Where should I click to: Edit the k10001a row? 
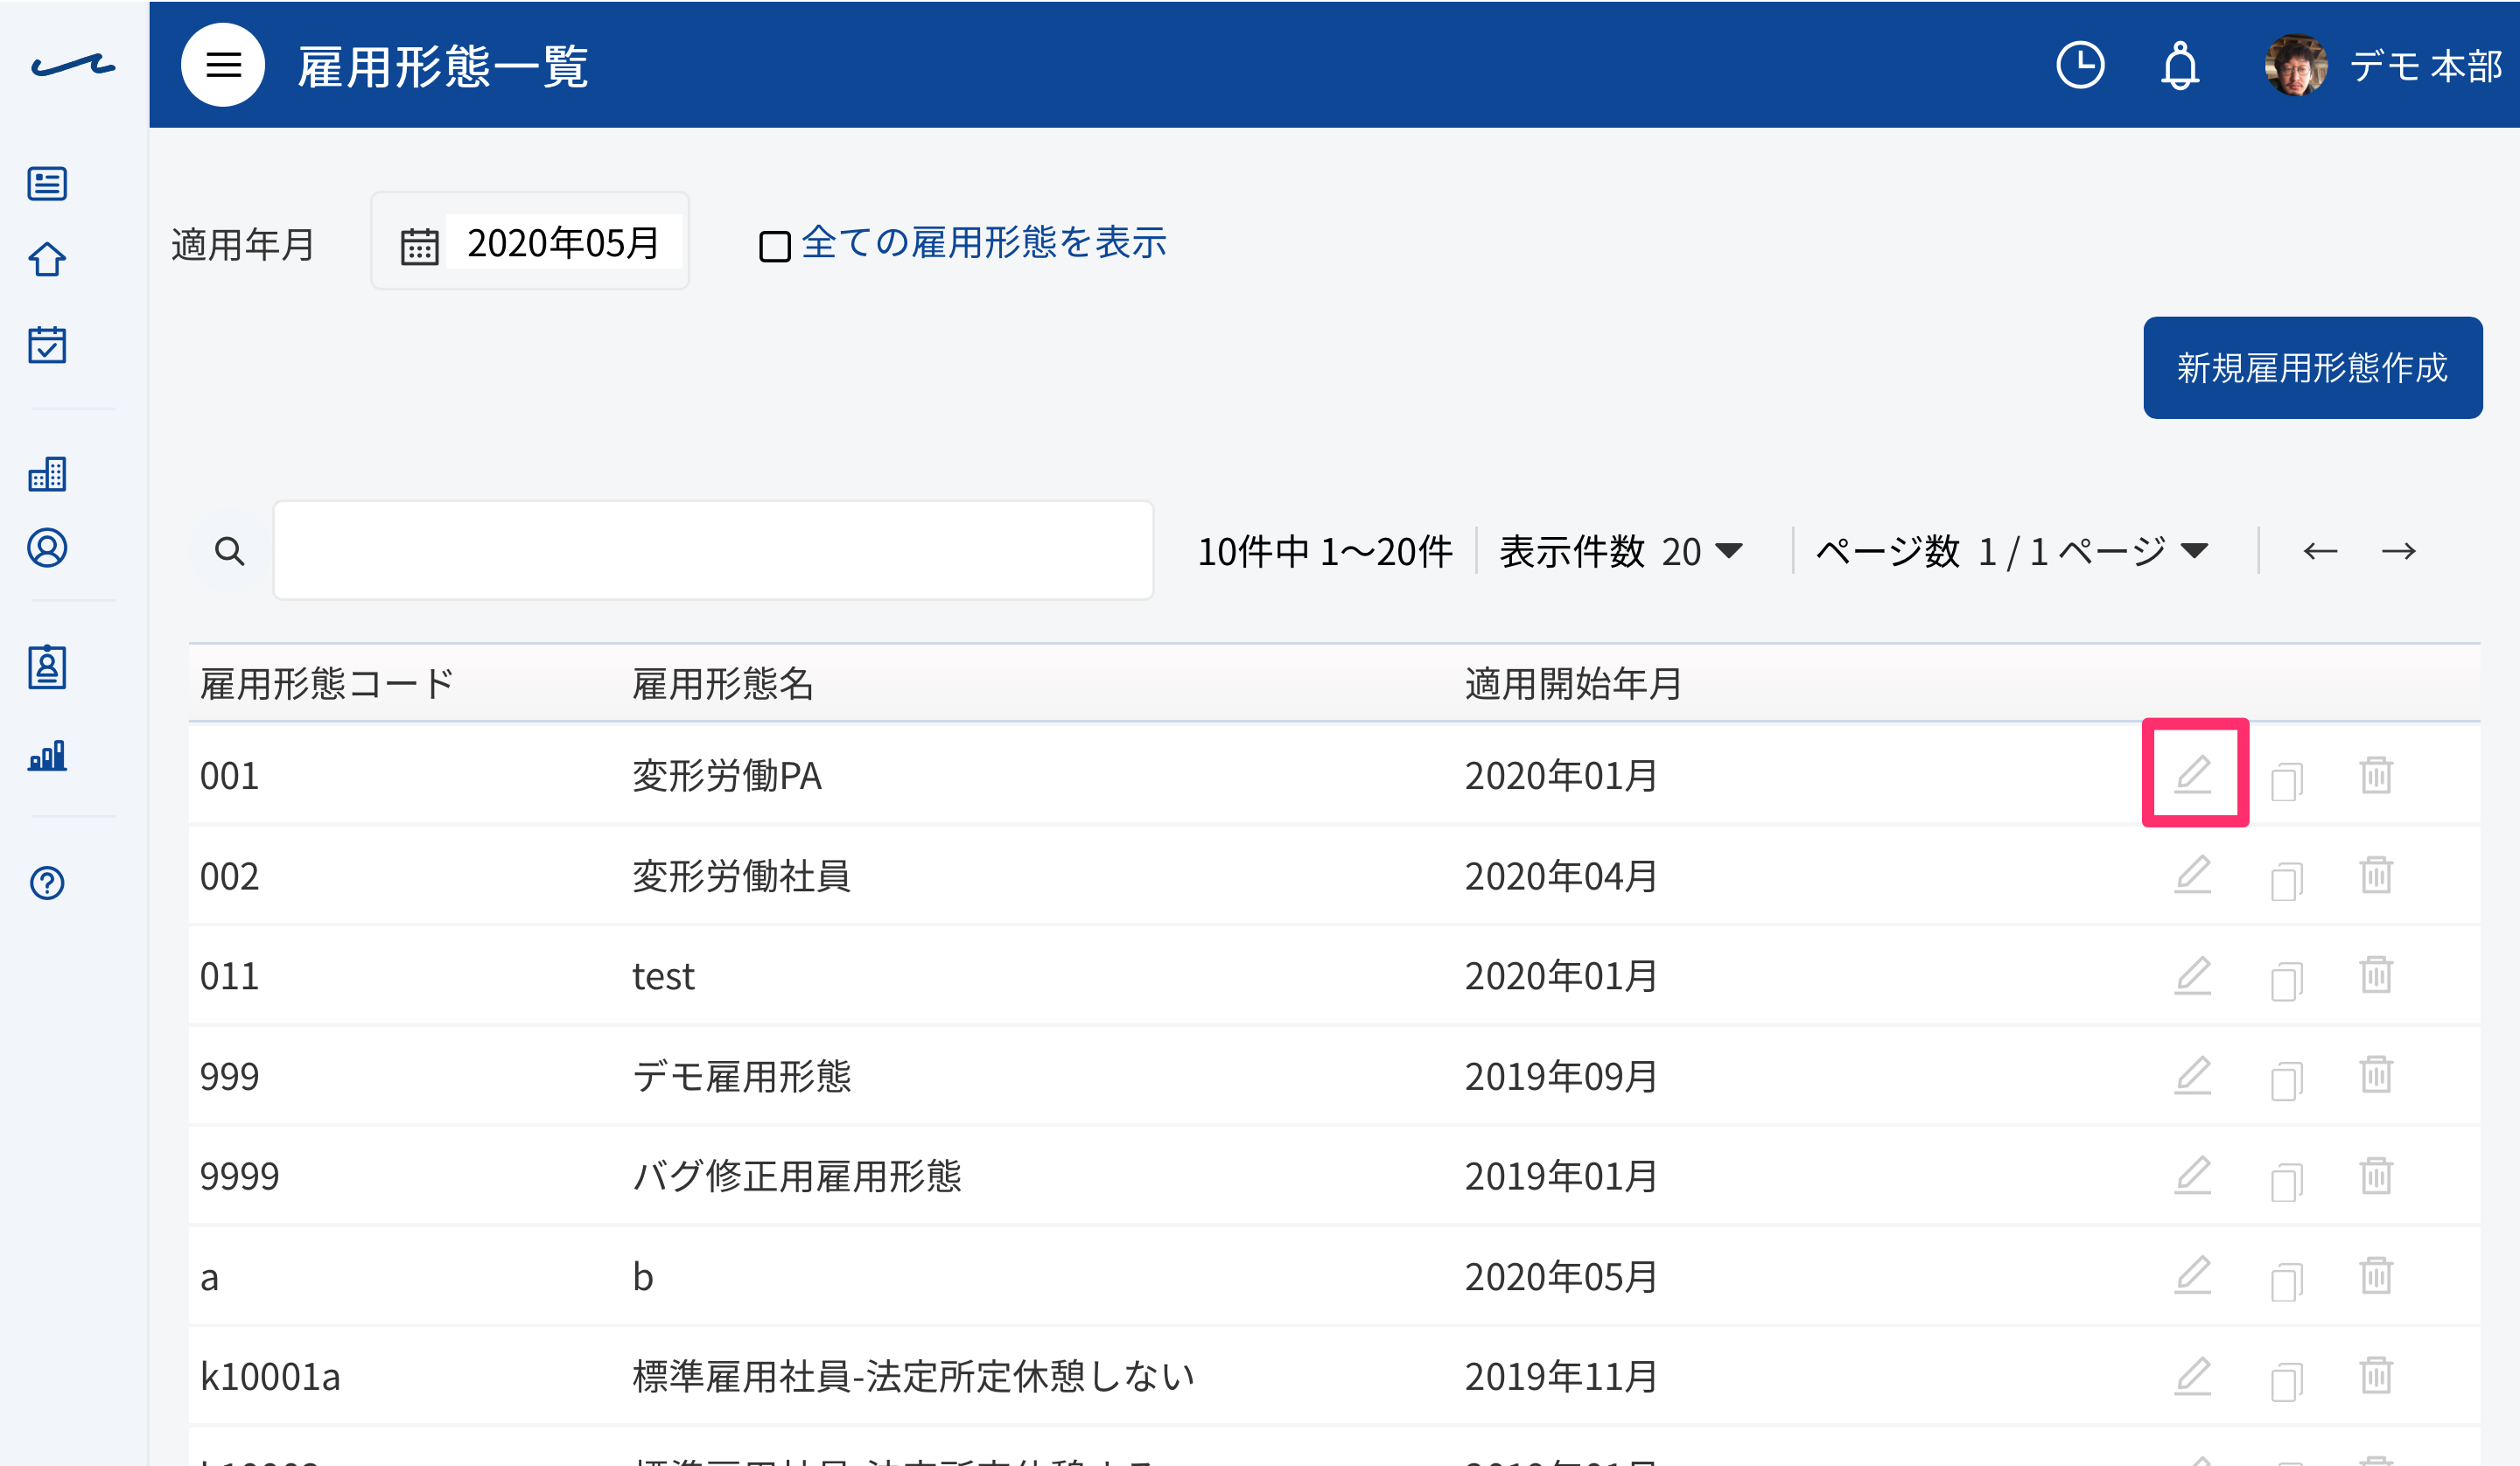point(2193,1375)
